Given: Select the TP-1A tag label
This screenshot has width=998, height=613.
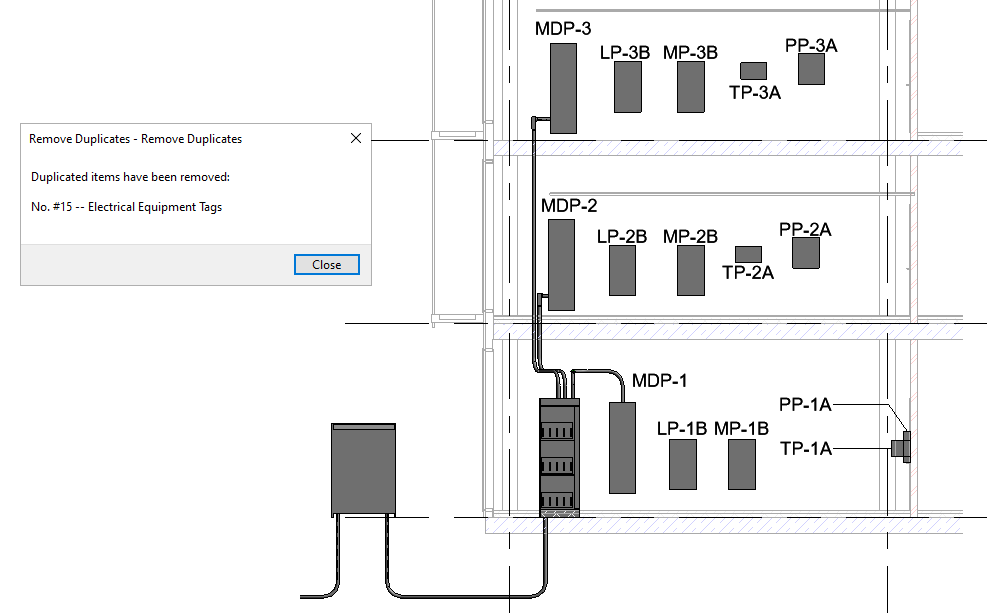Looking at the screenshot, I should (x=806, y=449).
